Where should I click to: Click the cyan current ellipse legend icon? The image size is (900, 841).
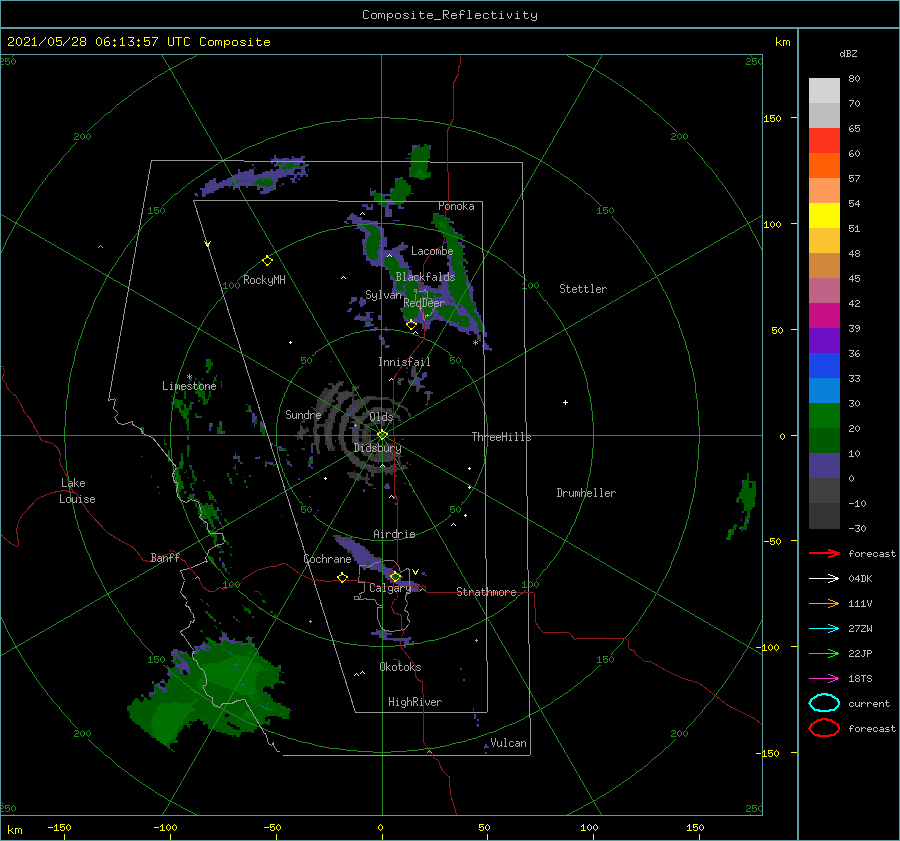(x=824, y=703)
